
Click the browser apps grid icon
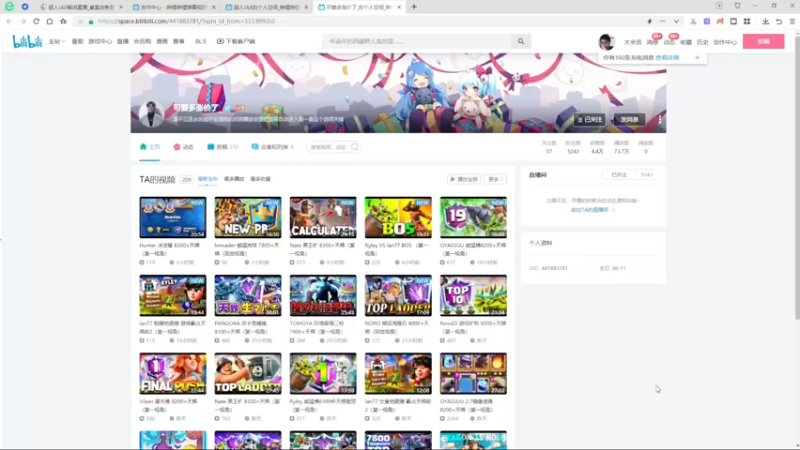tap(747, 21)
